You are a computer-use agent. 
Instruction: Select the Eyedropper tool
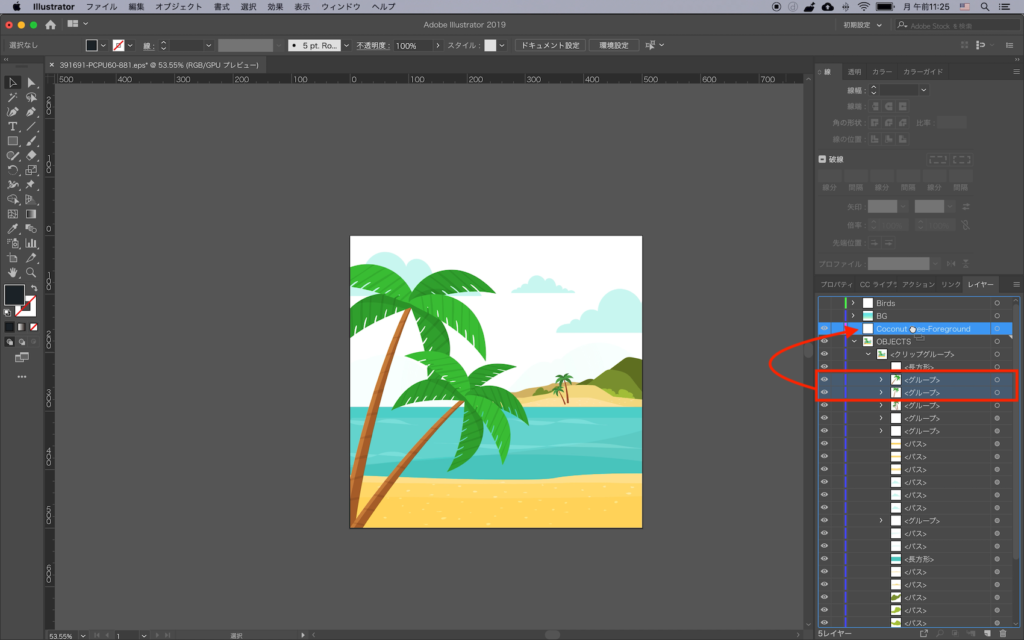pos(13,228)
